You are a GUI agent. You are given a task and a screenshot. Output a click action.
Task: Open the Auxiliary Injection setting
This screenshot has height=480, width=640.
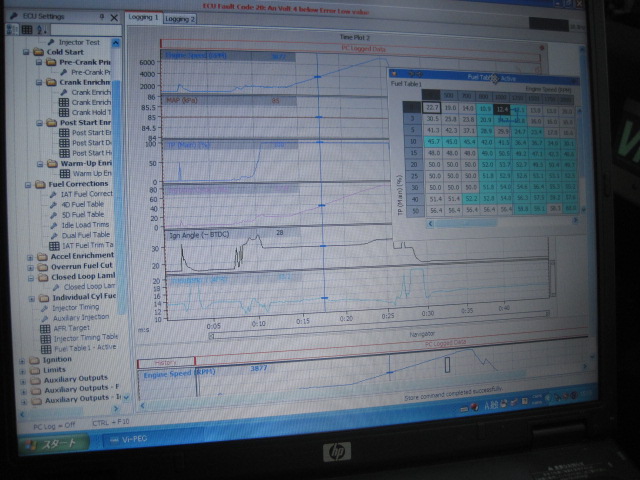75,317
